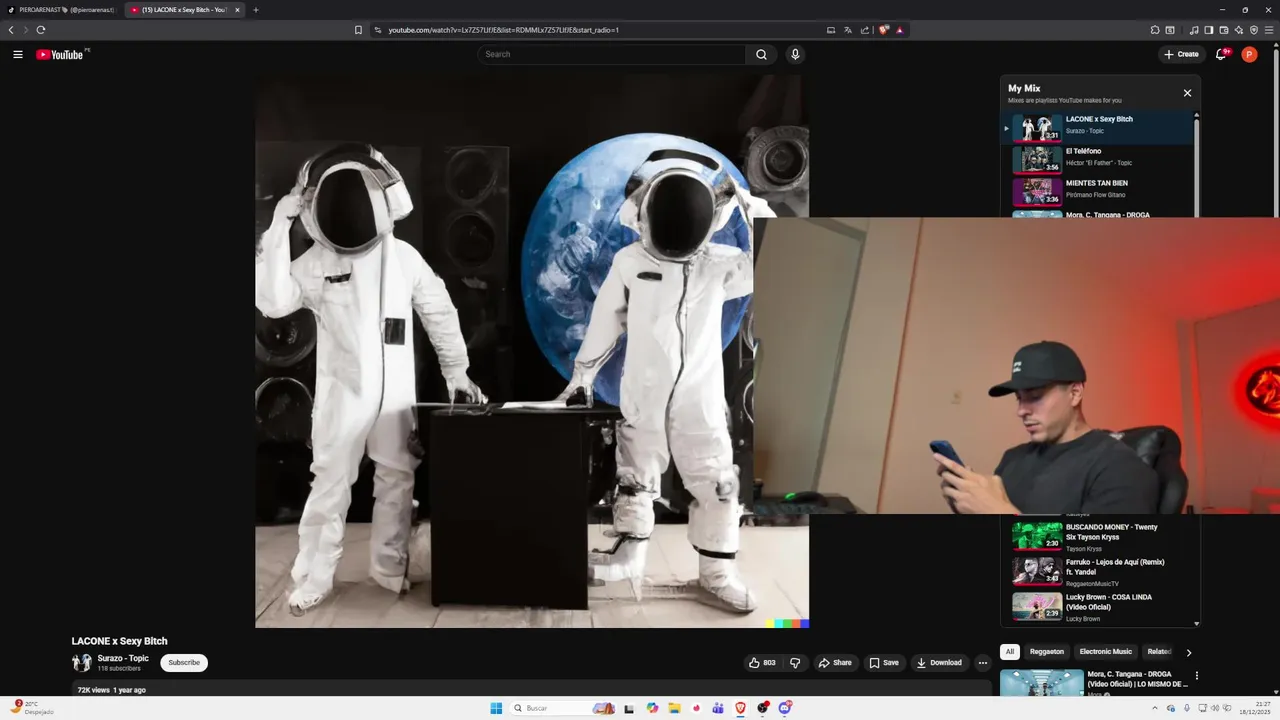Open Leo AI sparkle icon
This screenshot has height=720, width=1280.
pos(1239,30)
